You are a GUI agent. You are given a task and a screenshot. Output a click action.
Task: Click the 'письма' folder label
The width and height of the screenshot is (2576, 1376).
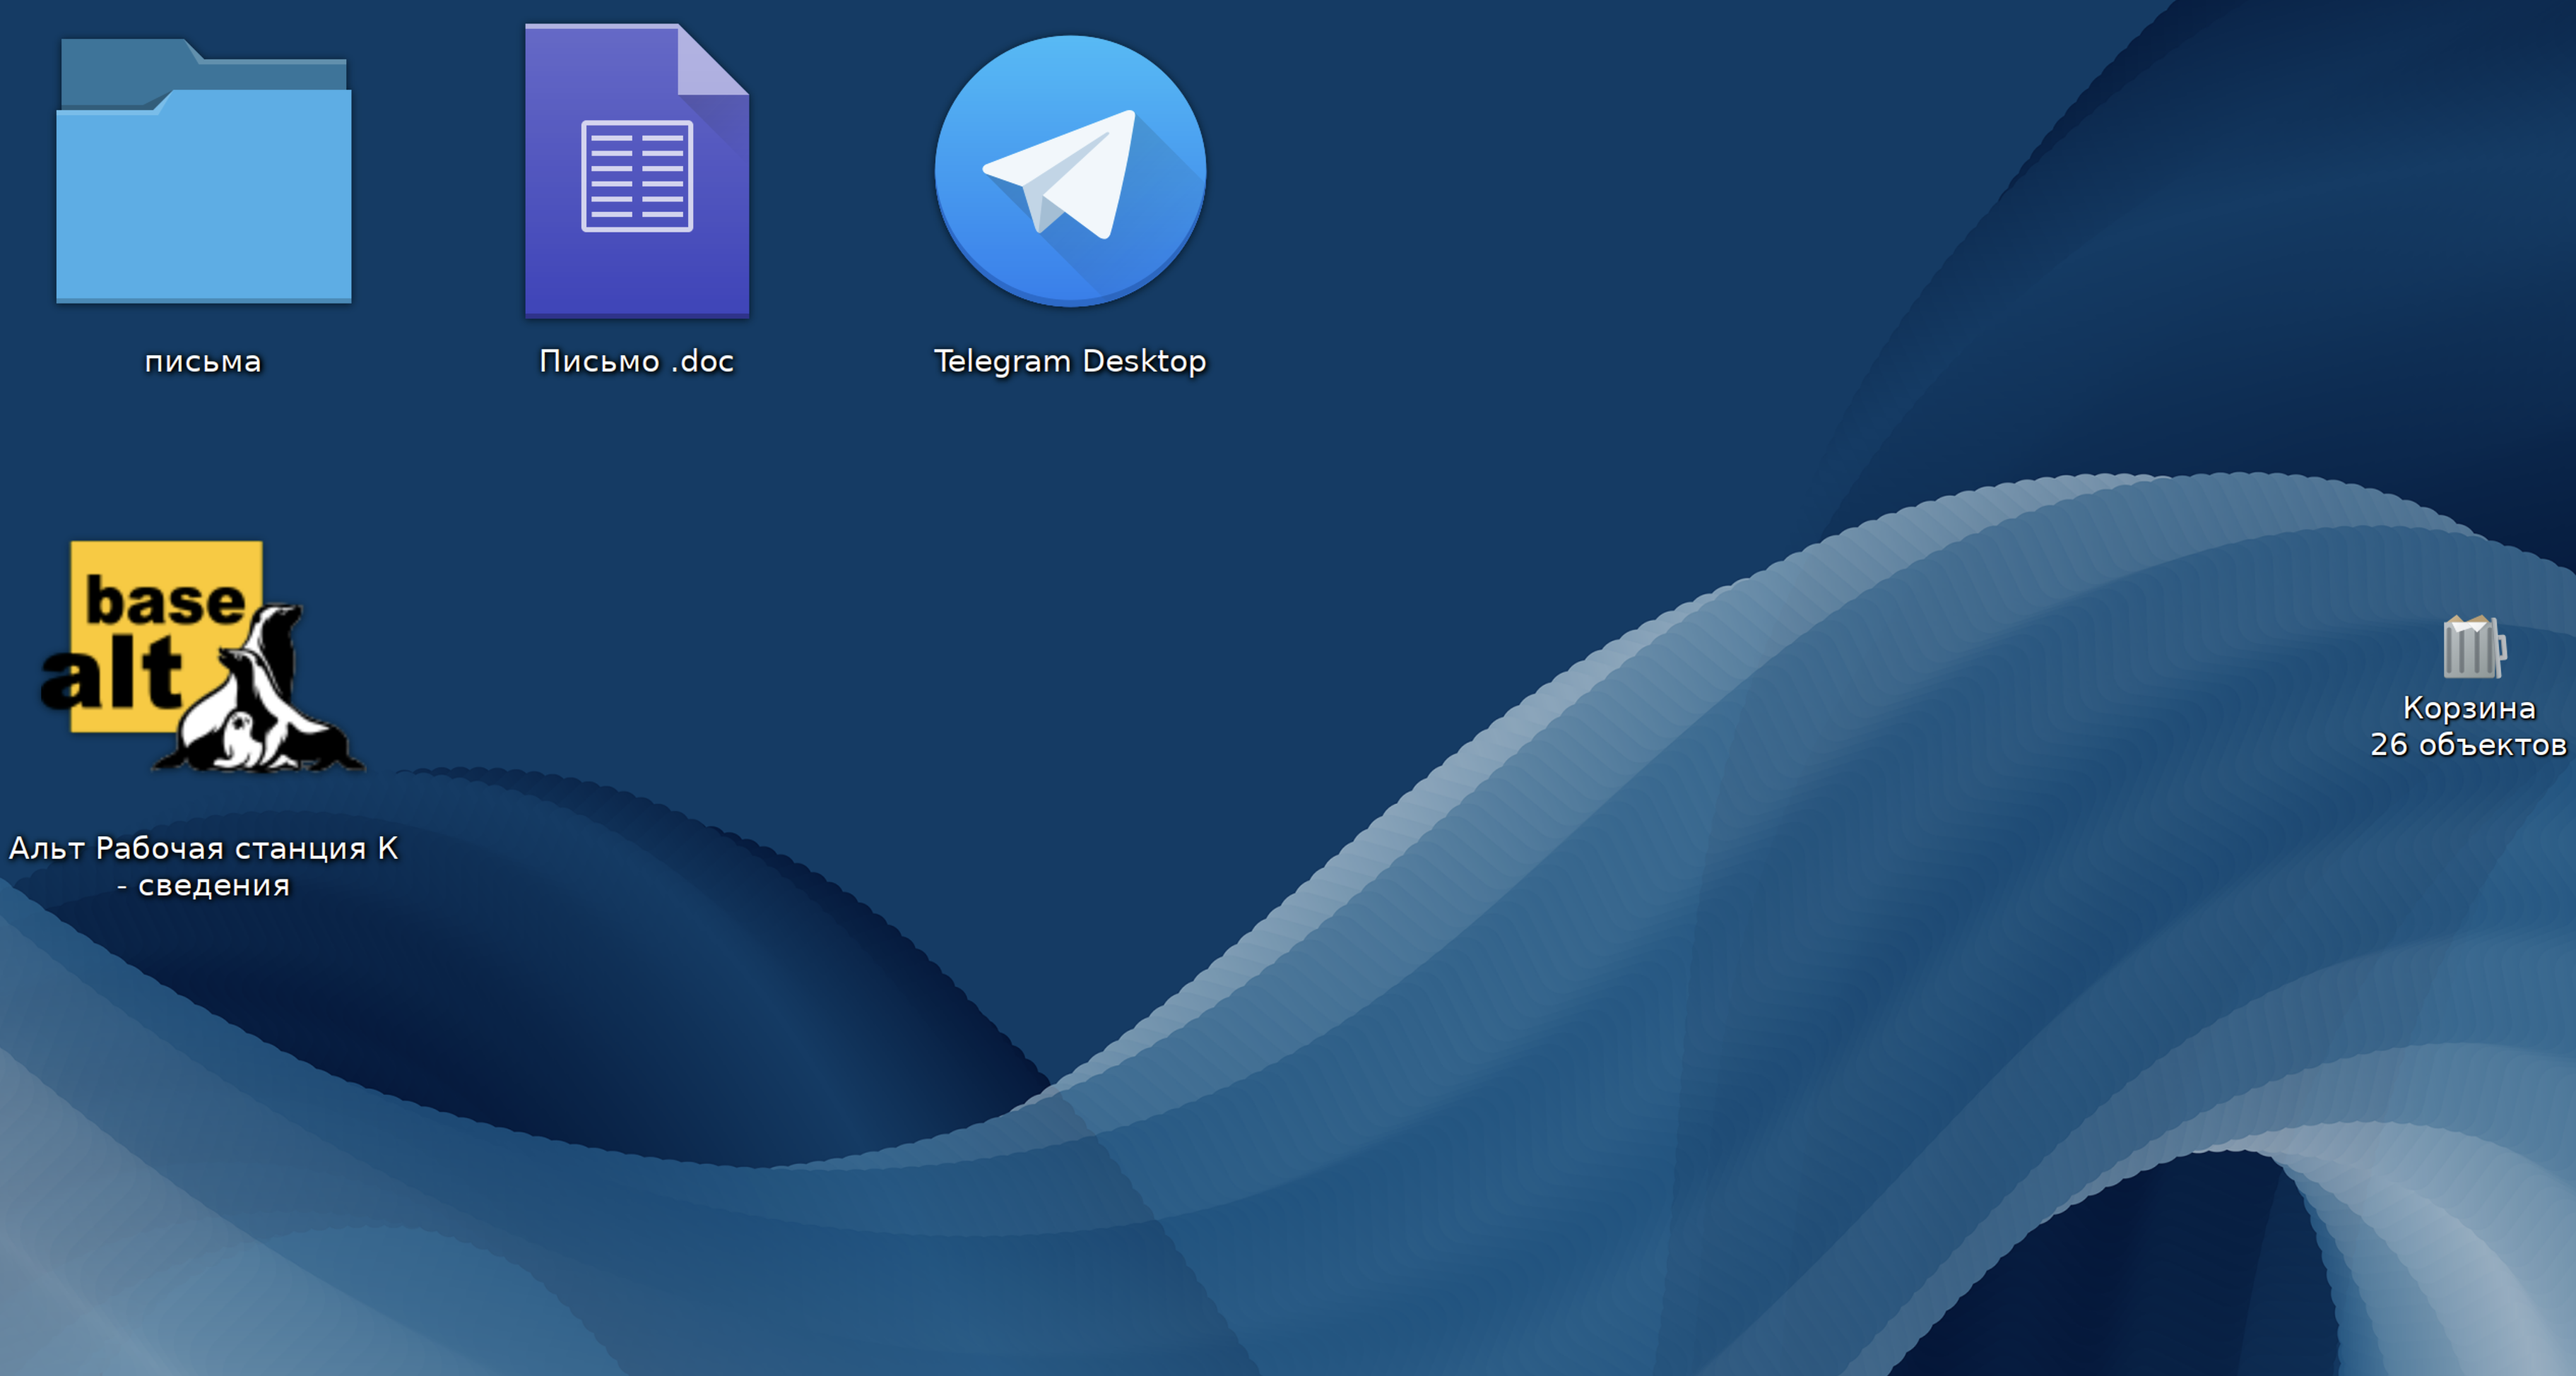(203, 361)
